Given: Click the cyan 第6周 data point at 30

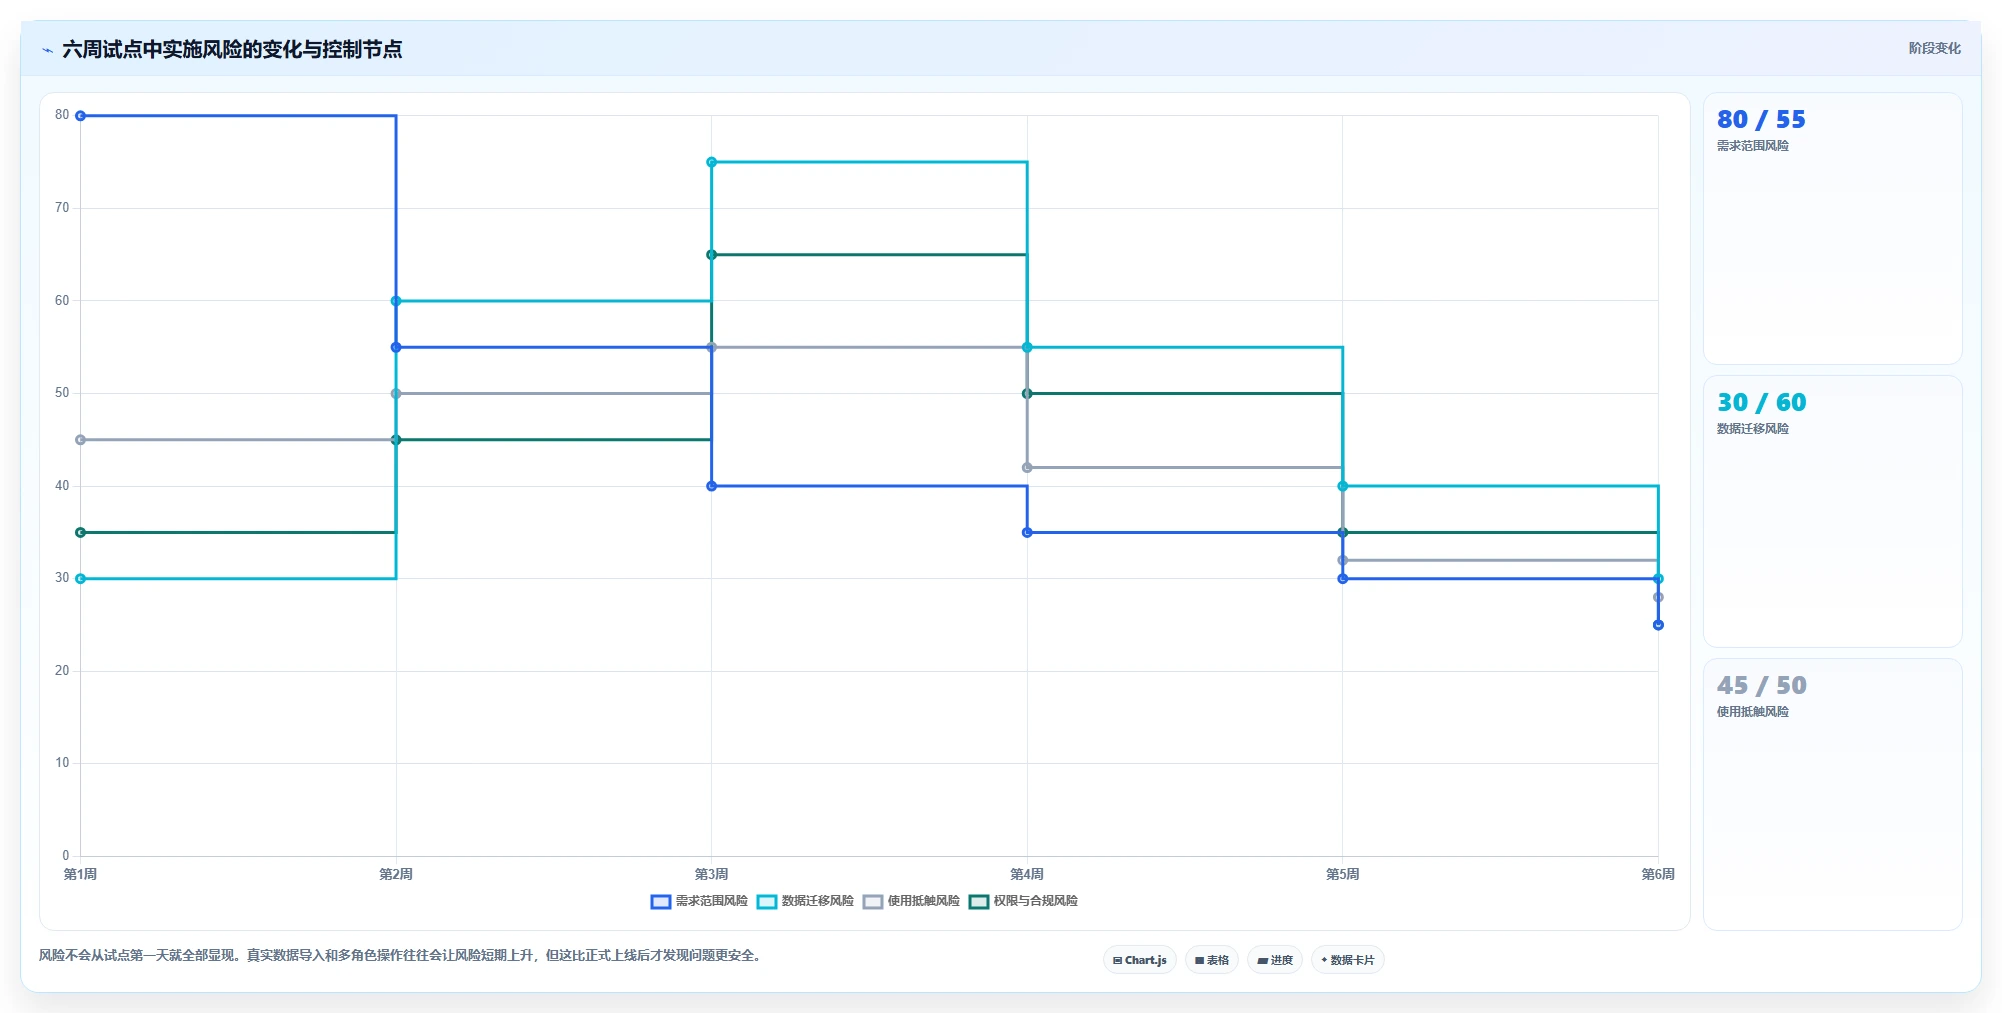Looking at the screenshot, I should point(1658,579).
